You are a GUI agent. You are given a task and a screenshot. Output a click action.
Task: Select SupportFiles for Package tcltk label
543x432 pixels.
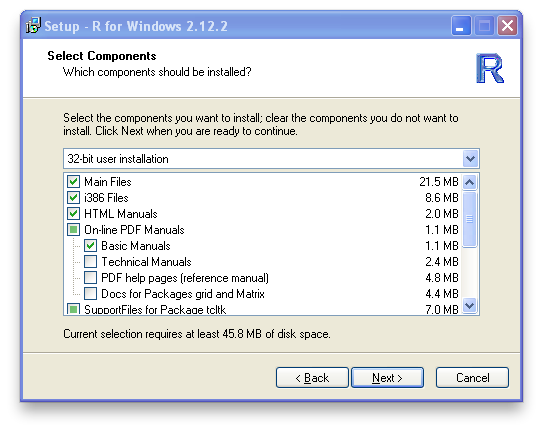155,309
